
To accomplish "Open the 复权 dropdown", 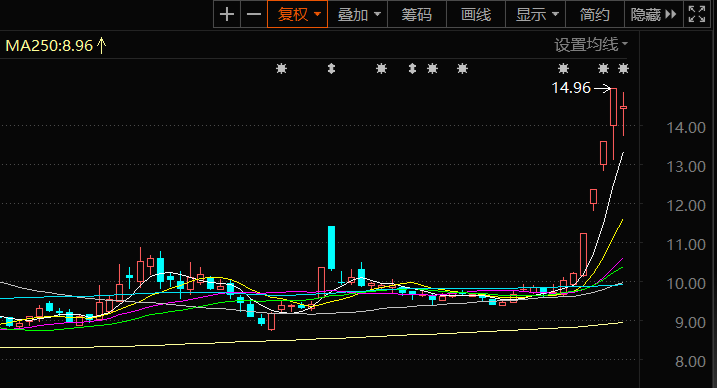I will pos(298,15).
